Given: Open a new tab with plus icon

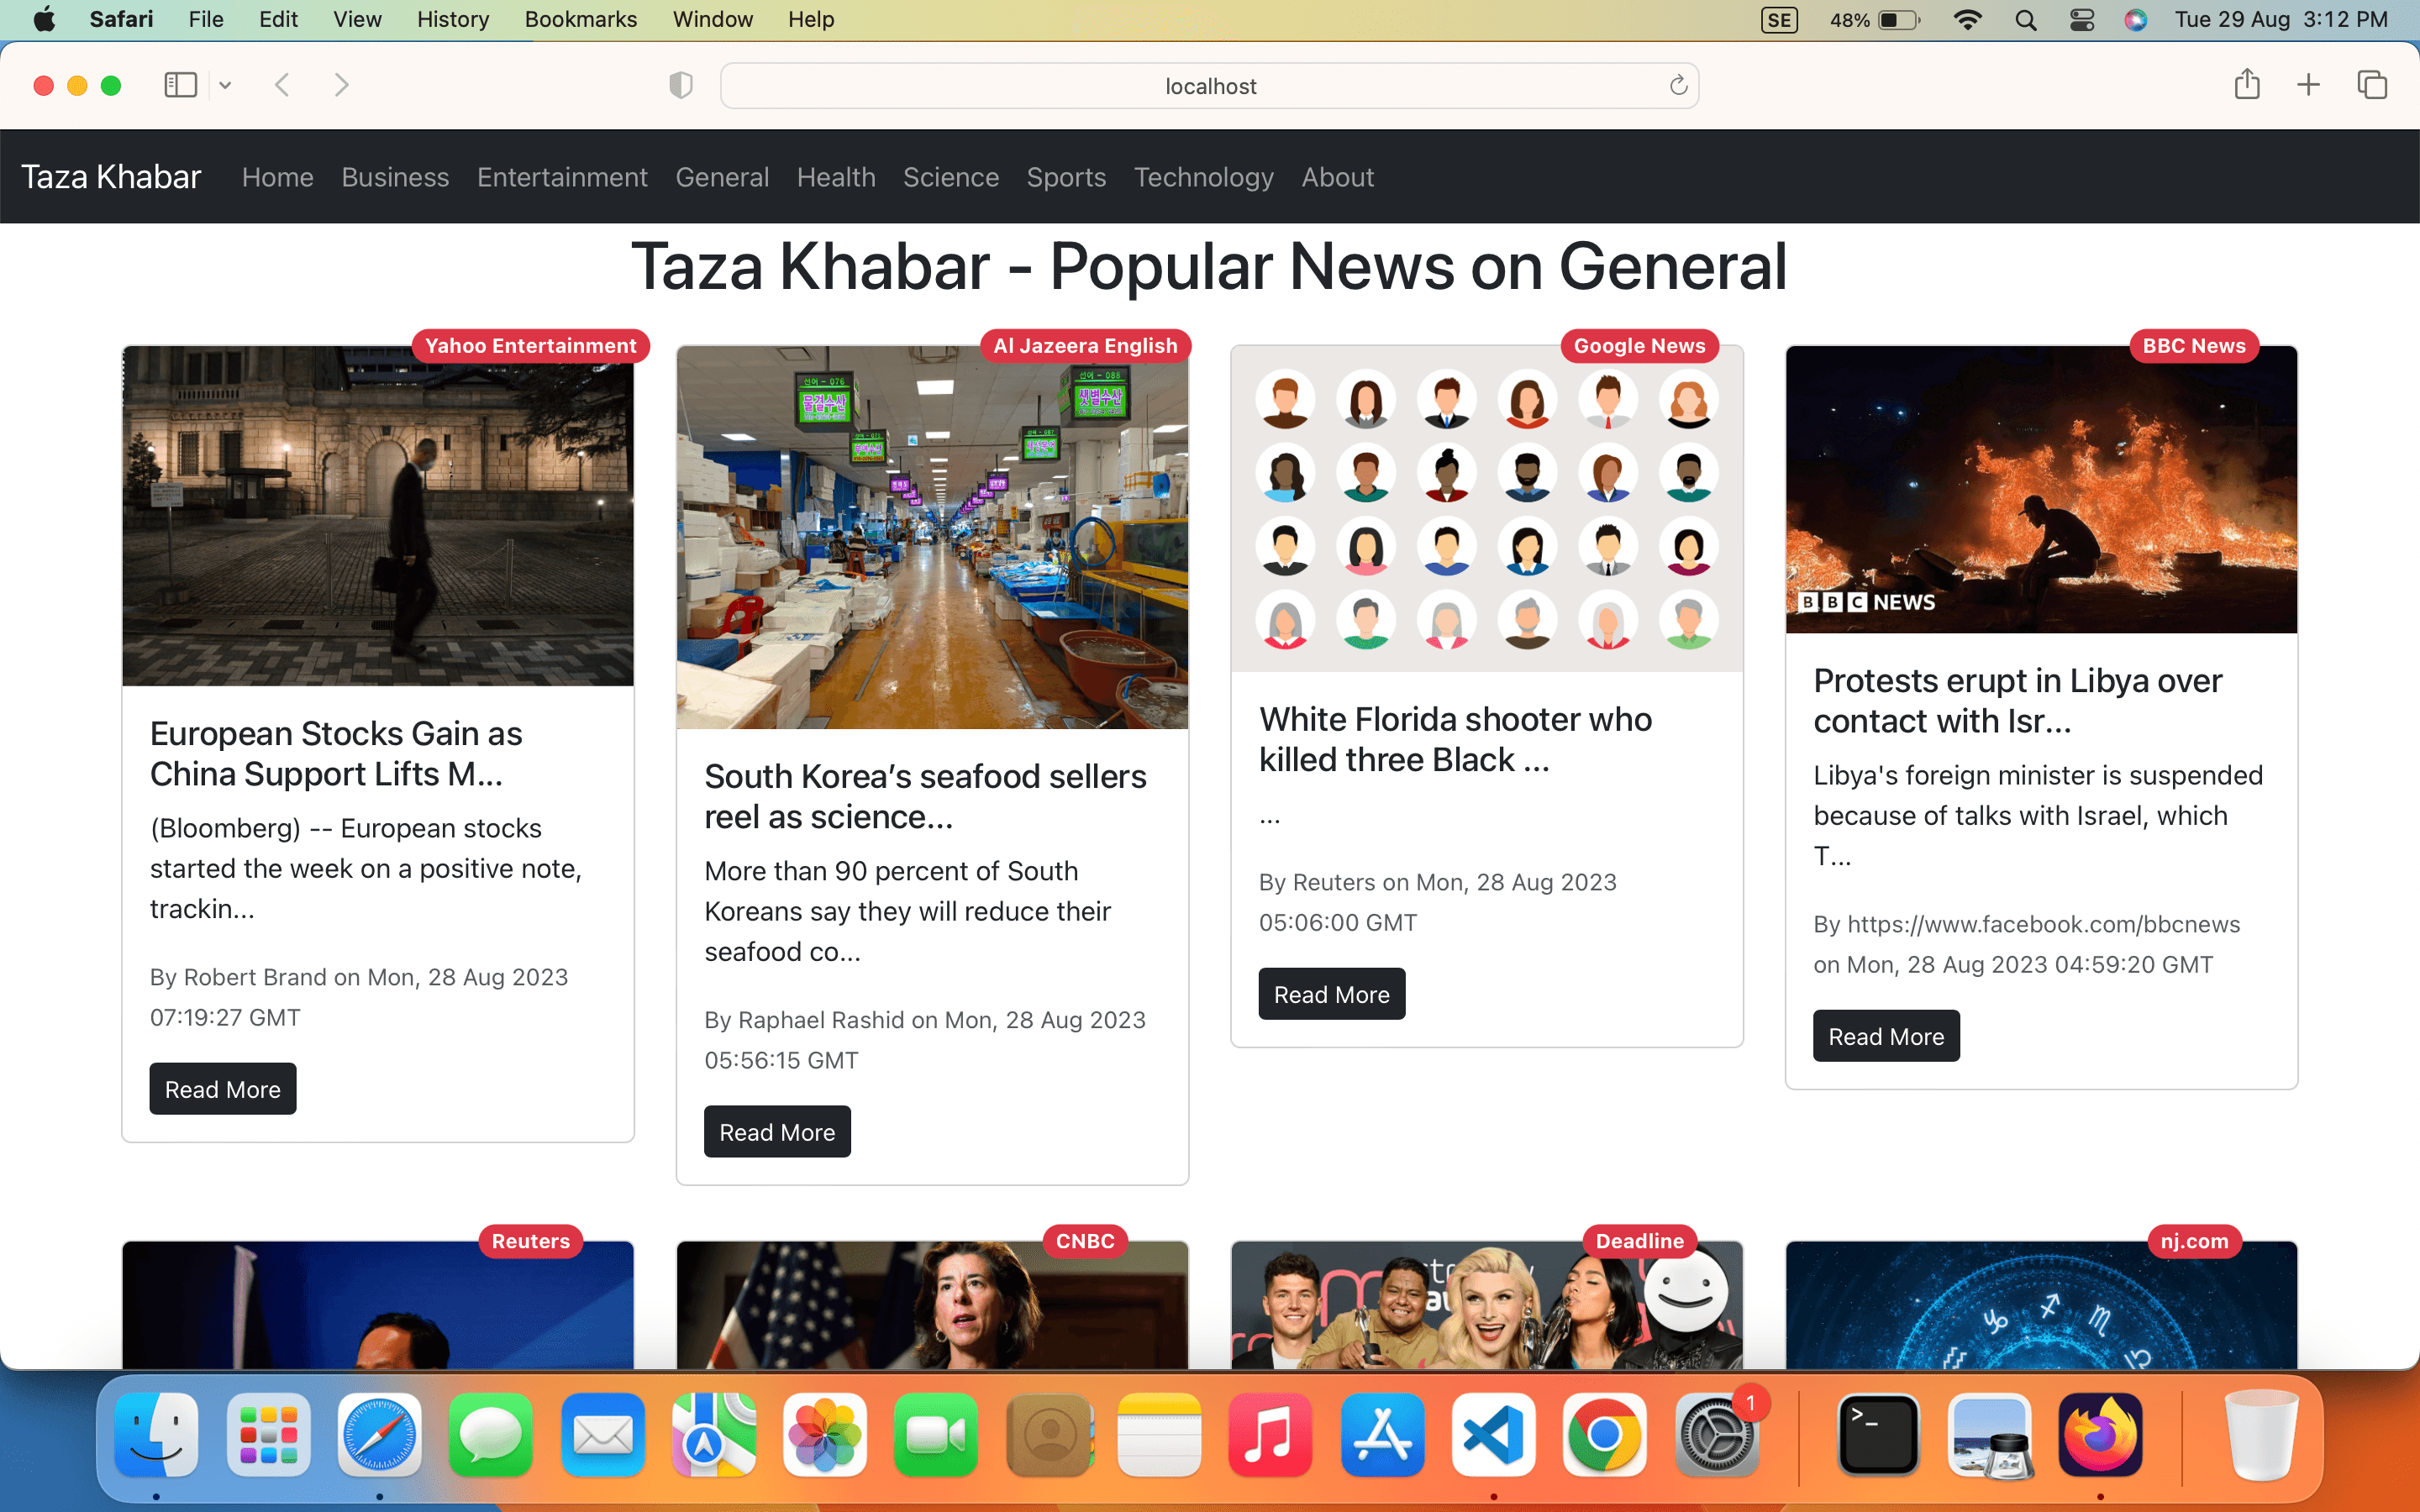Looking at the screenshot, I should [x=2308, y=85].
